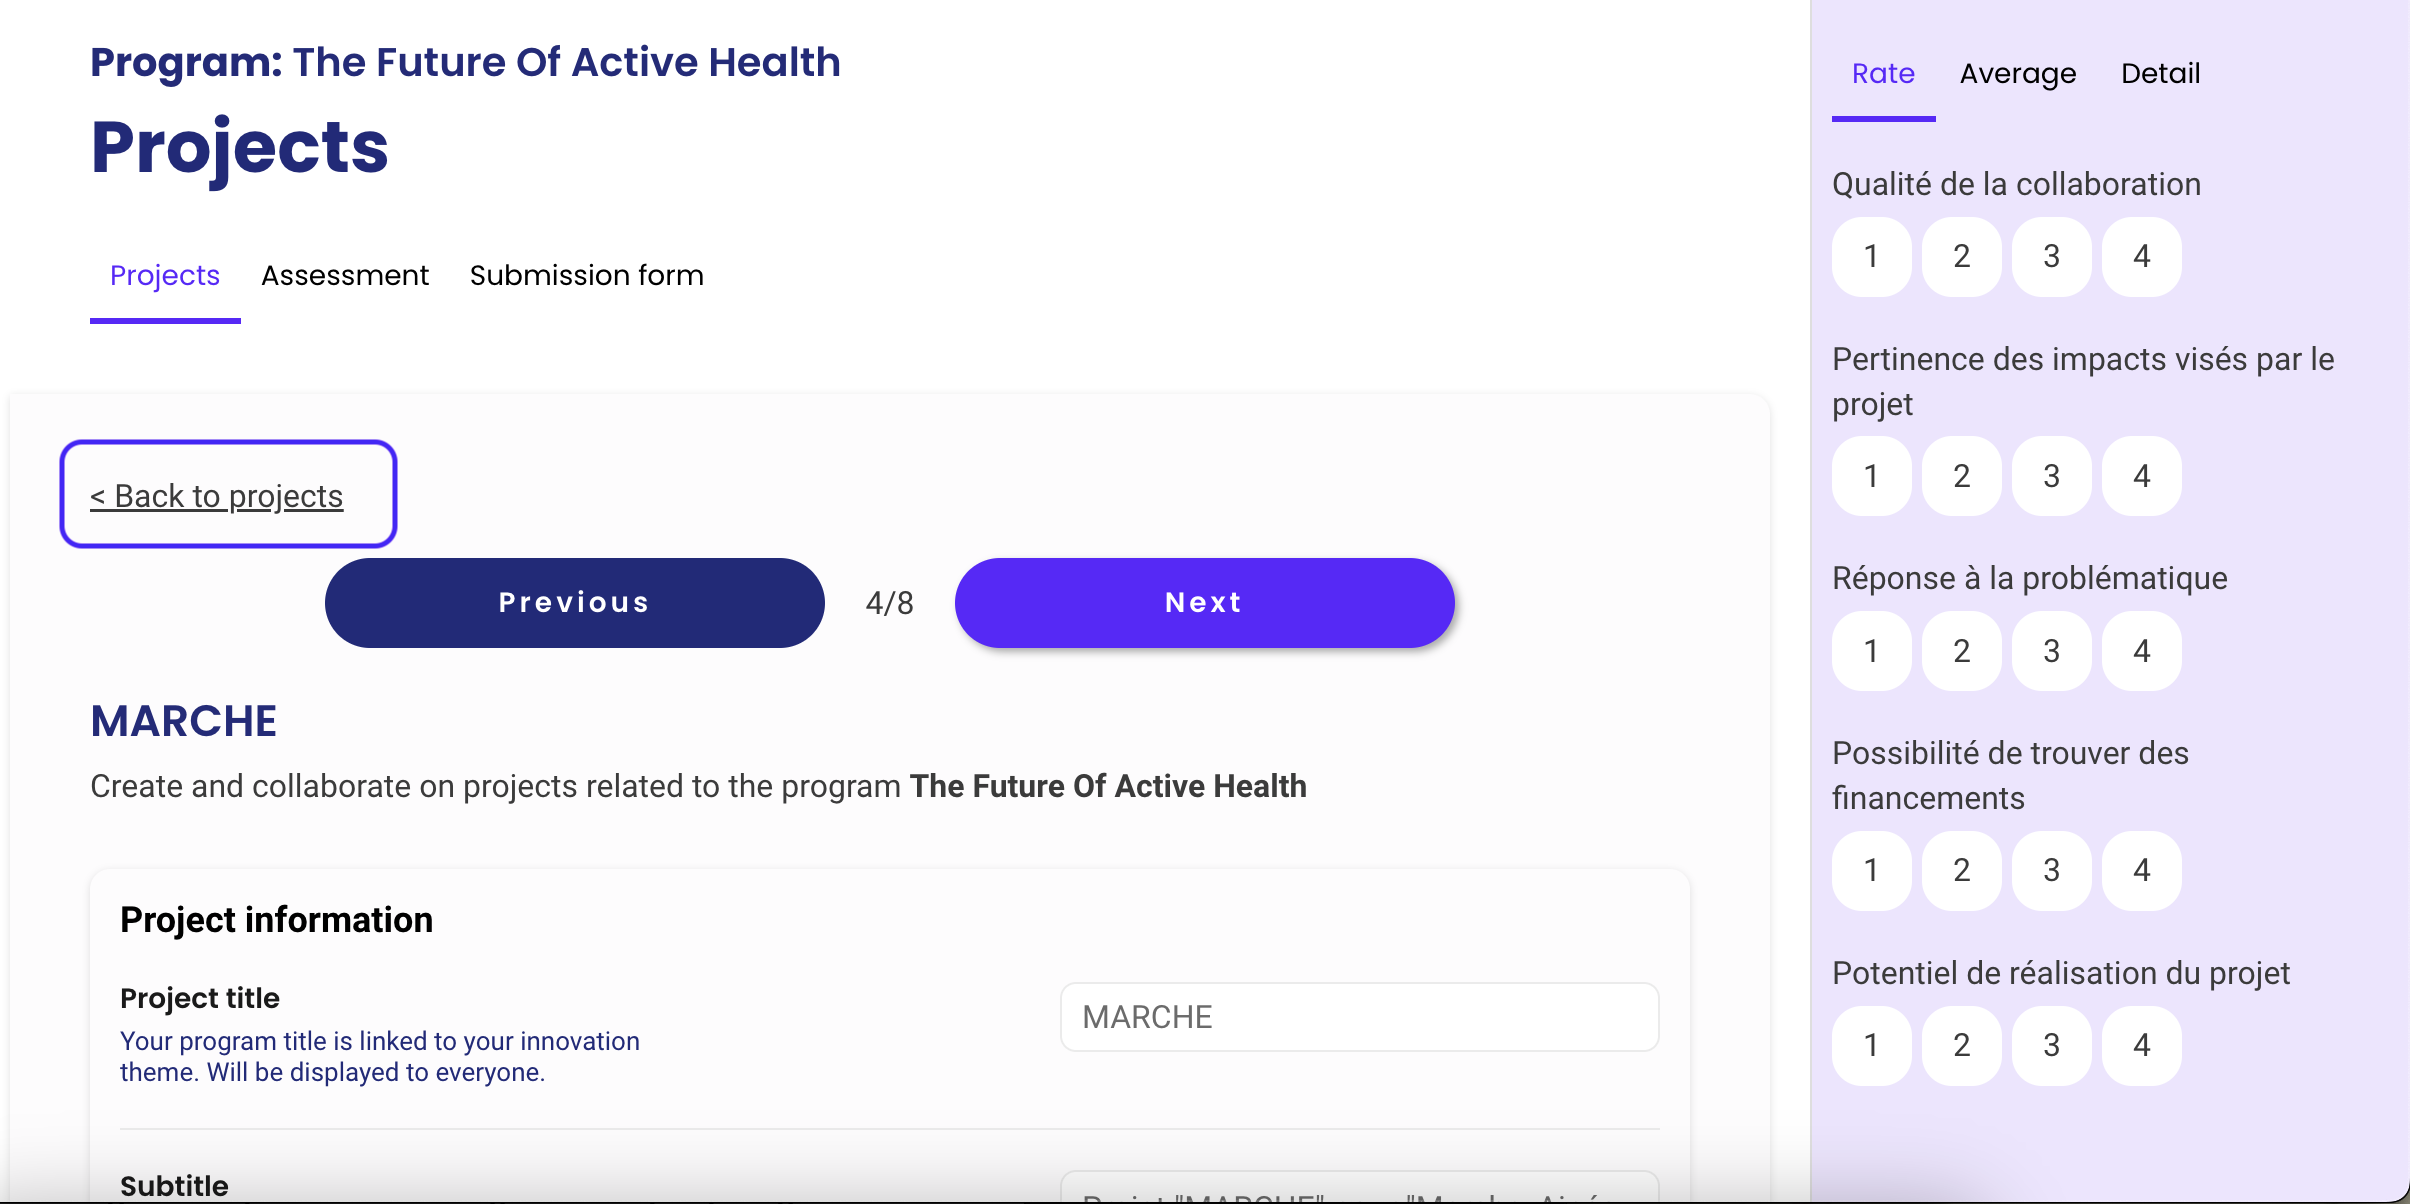Image resolution: width=2410 pixels, height=1204 pixels.
Task: Click the Back to projects link
Action: [217, 496]
